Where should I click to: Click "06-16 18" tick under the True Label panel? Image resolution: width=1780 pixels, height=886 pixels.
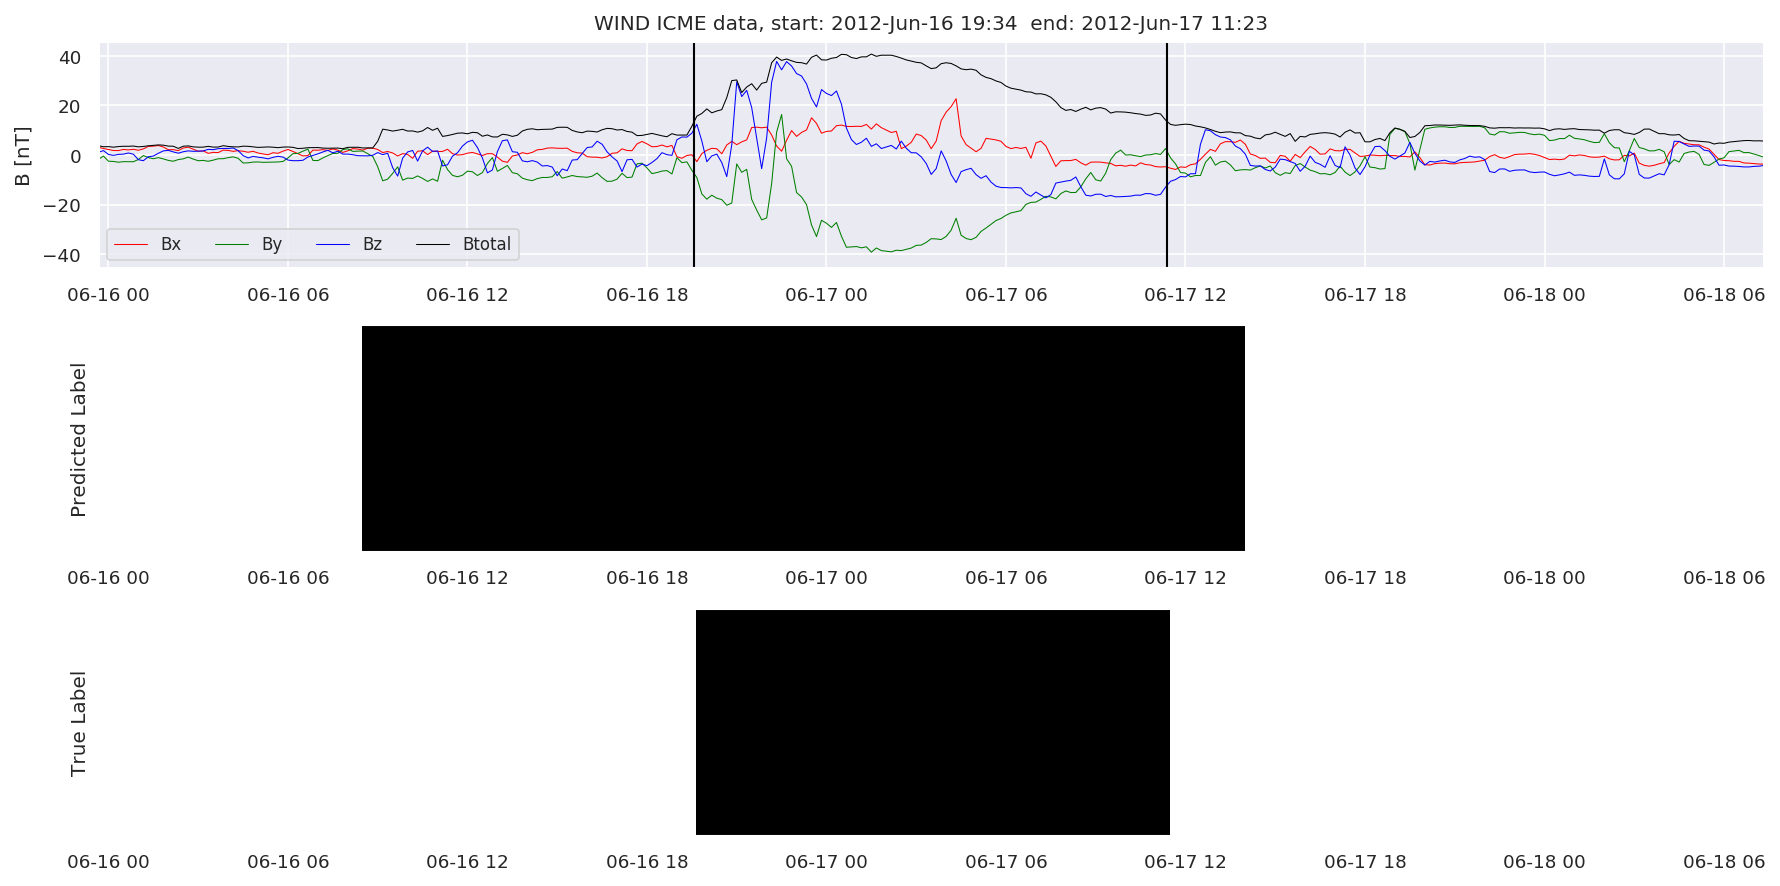point(647,862)
